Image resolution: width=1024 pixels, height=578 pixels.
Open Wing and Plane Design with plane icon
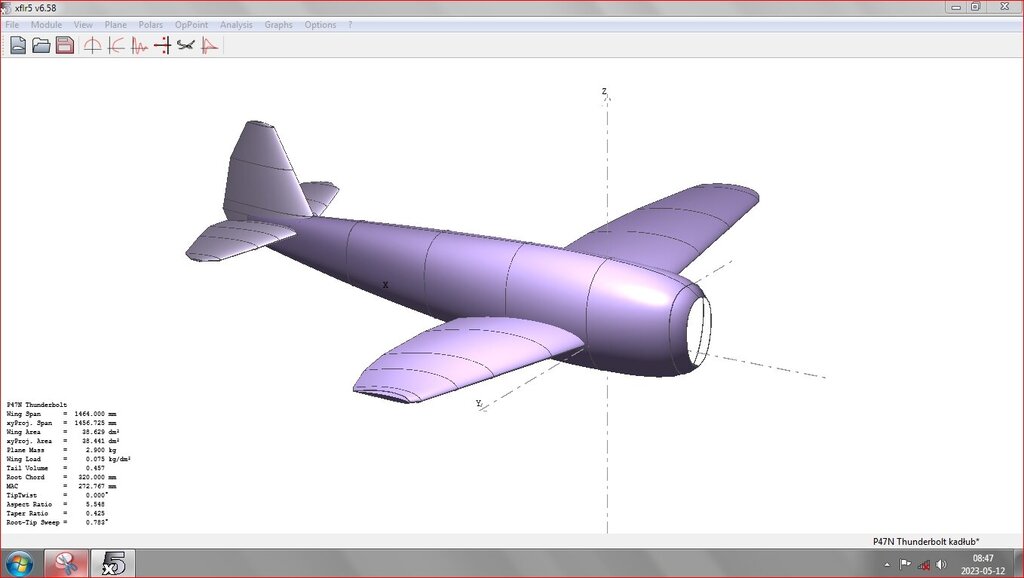[x=186, y=45]
